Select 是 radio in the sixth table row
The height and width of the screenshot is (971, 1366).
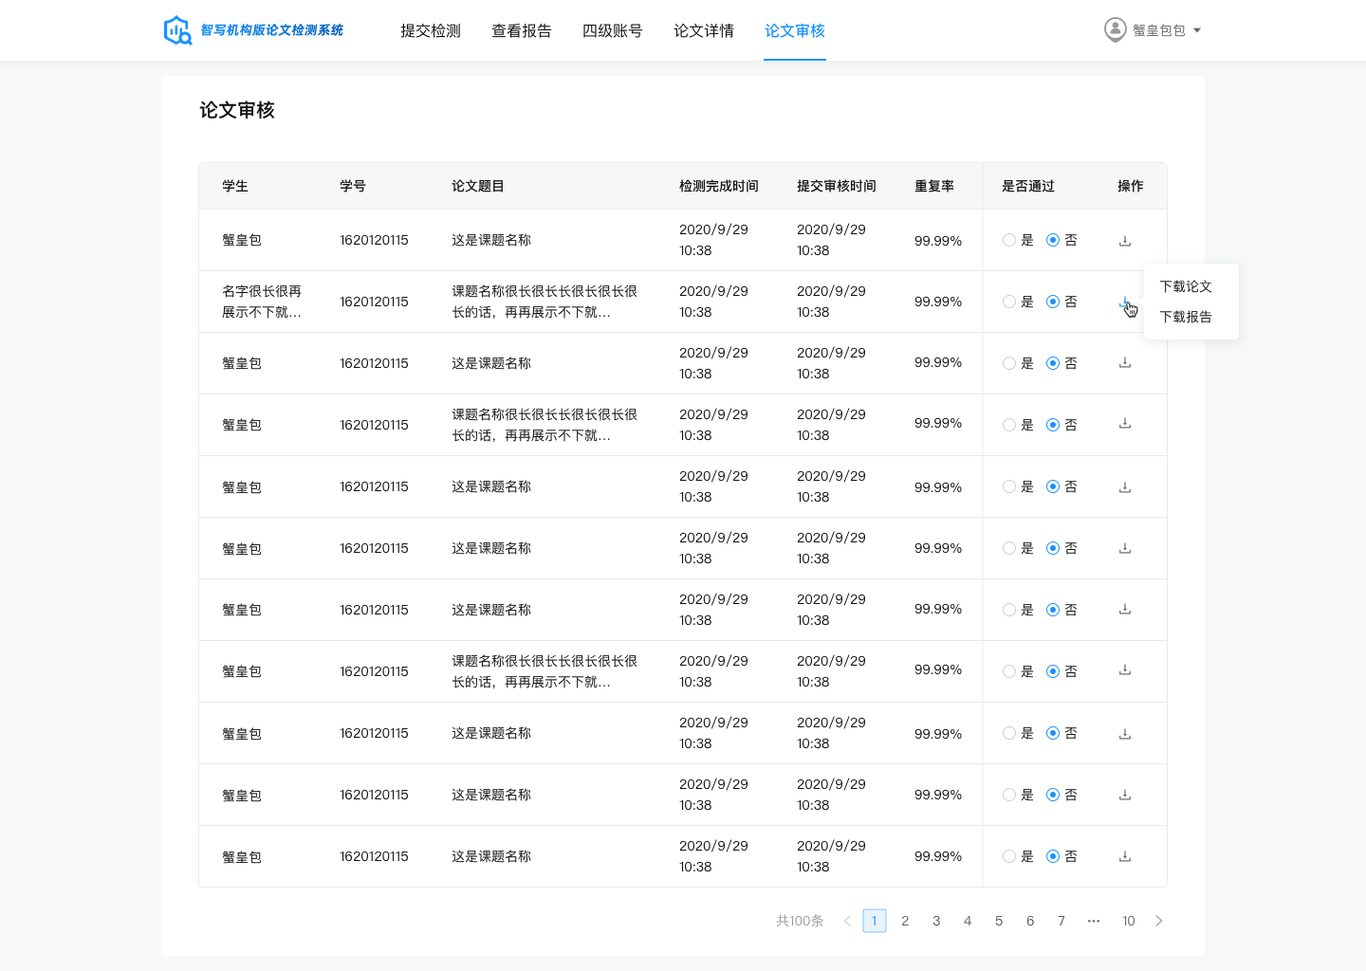1009,548
